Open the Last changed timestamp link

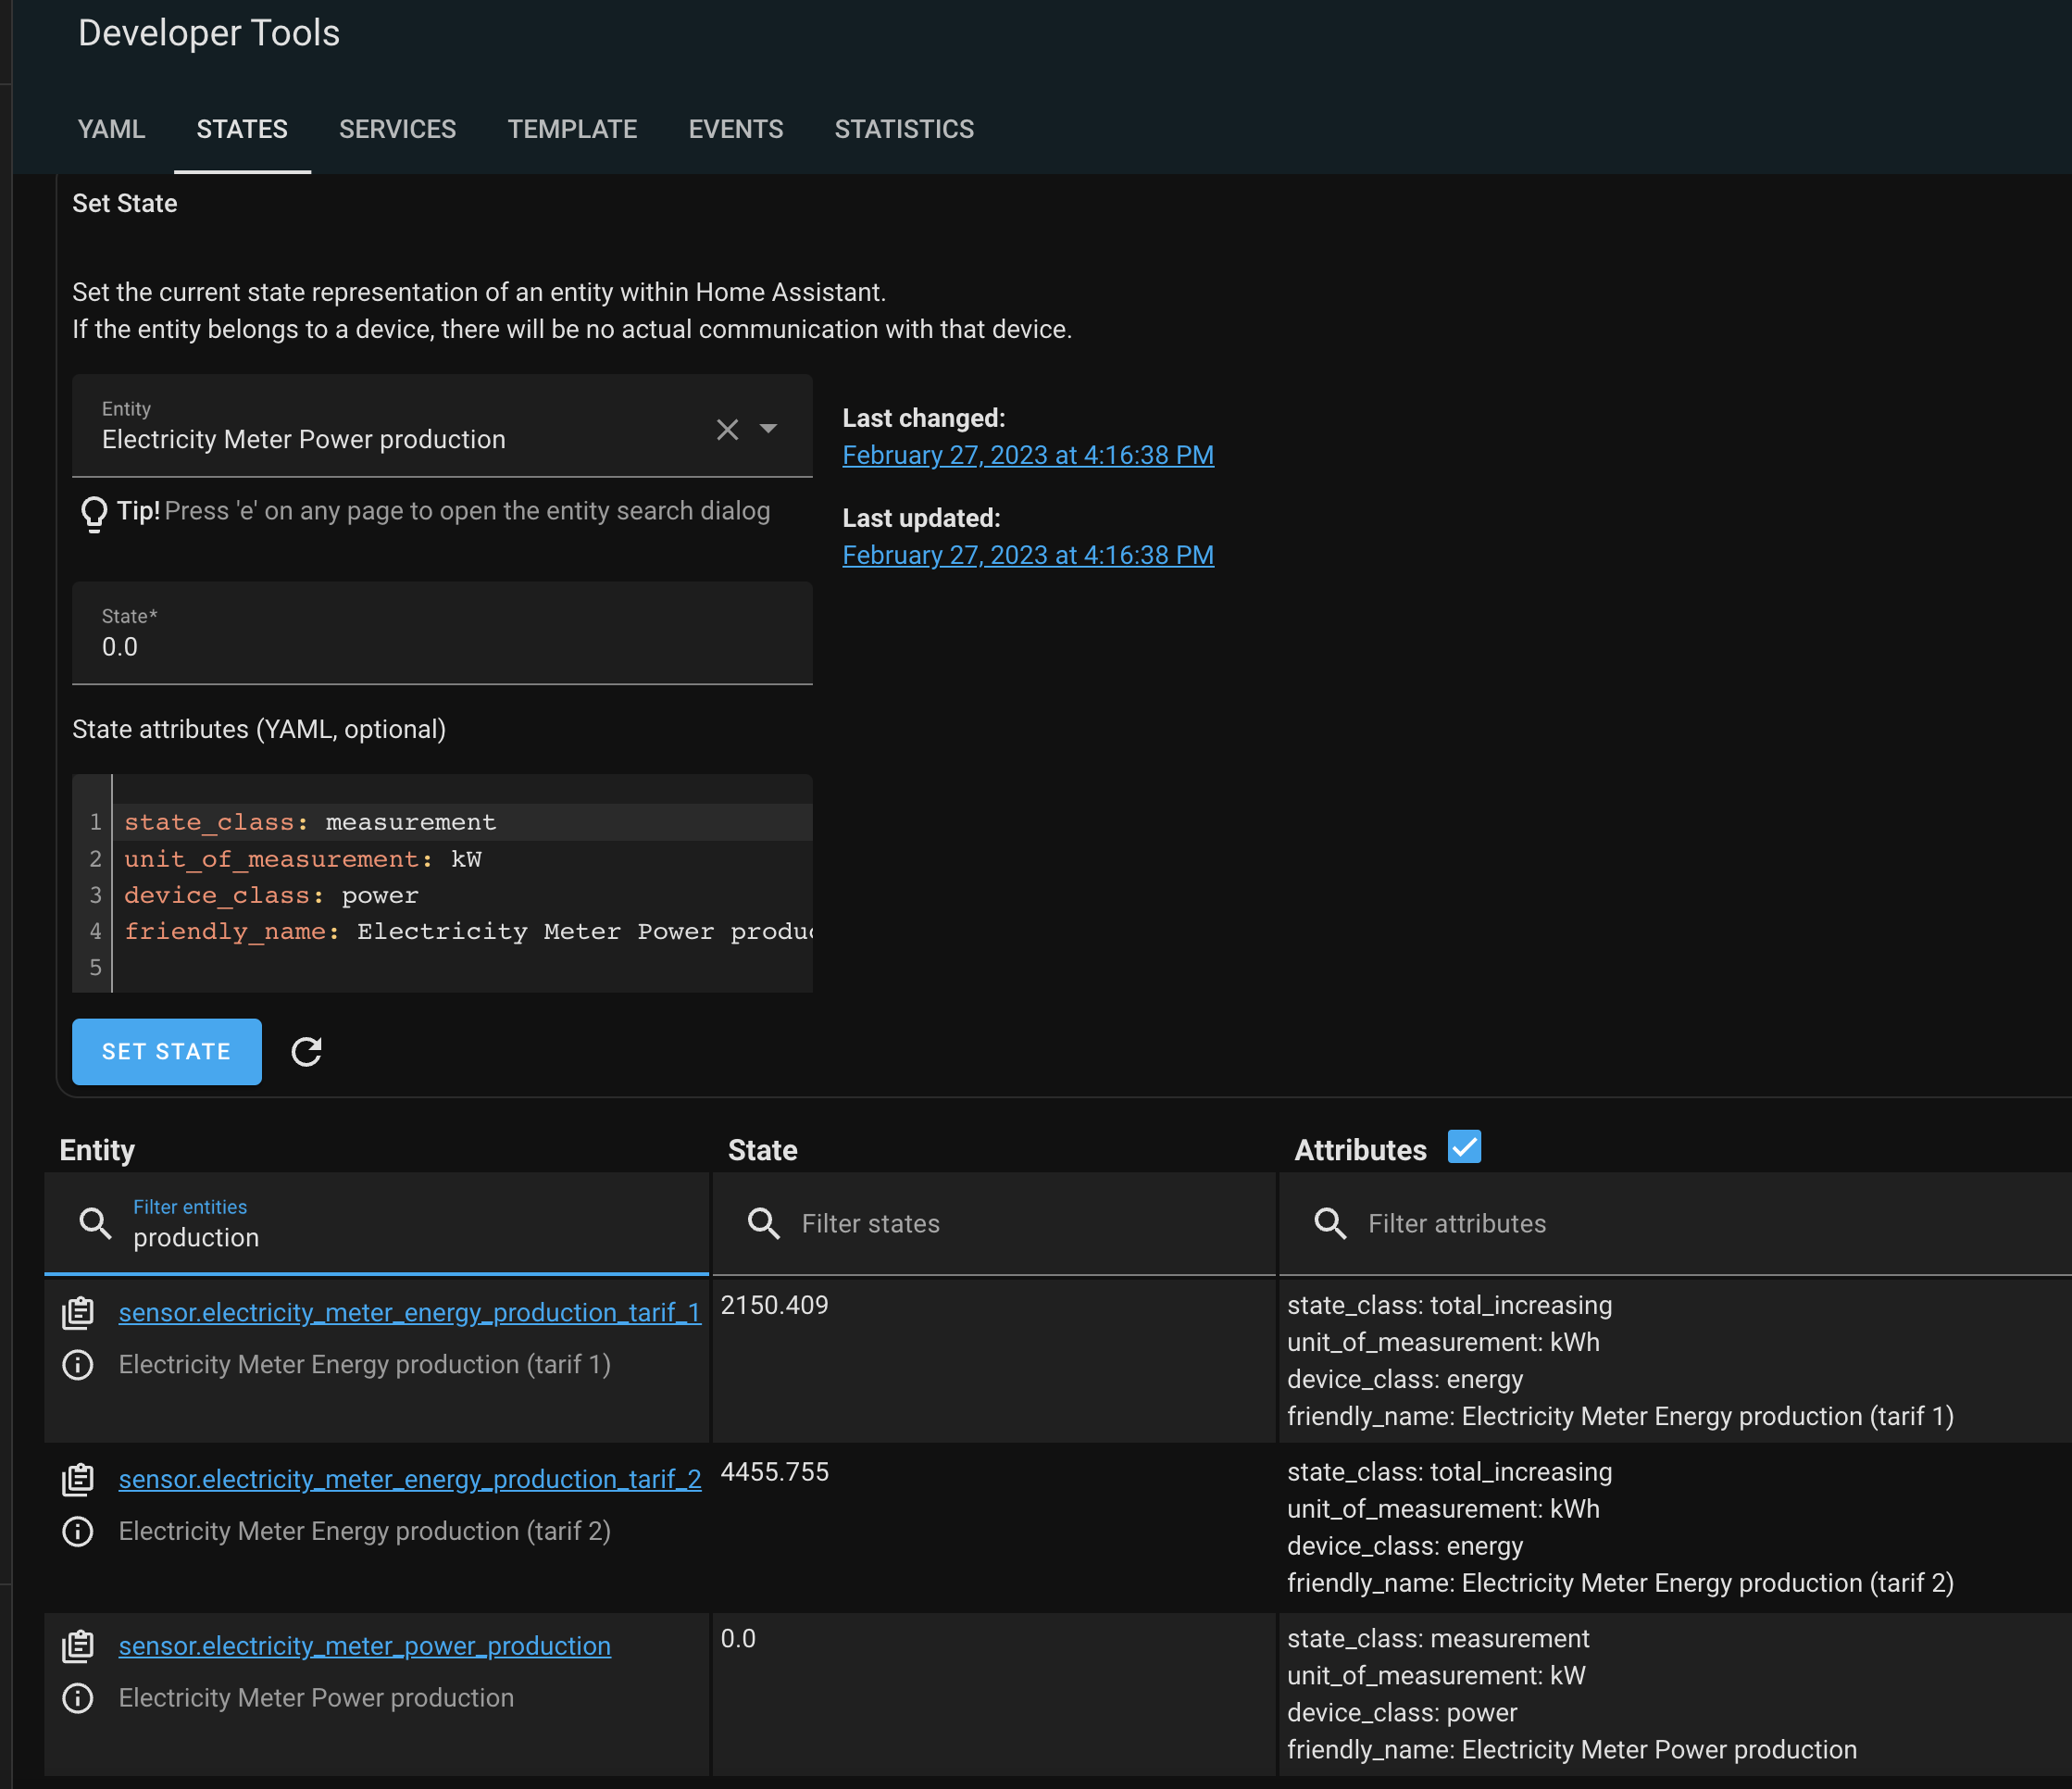1027,456
